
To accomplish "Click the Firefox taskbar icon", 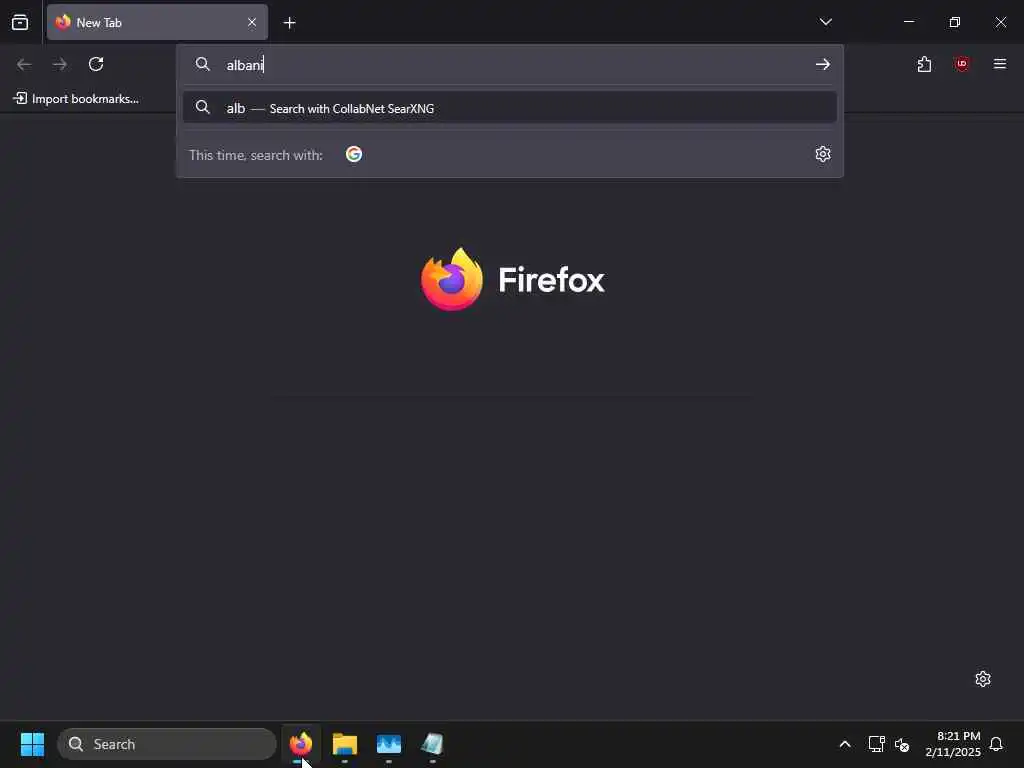I will pos(301,744).
